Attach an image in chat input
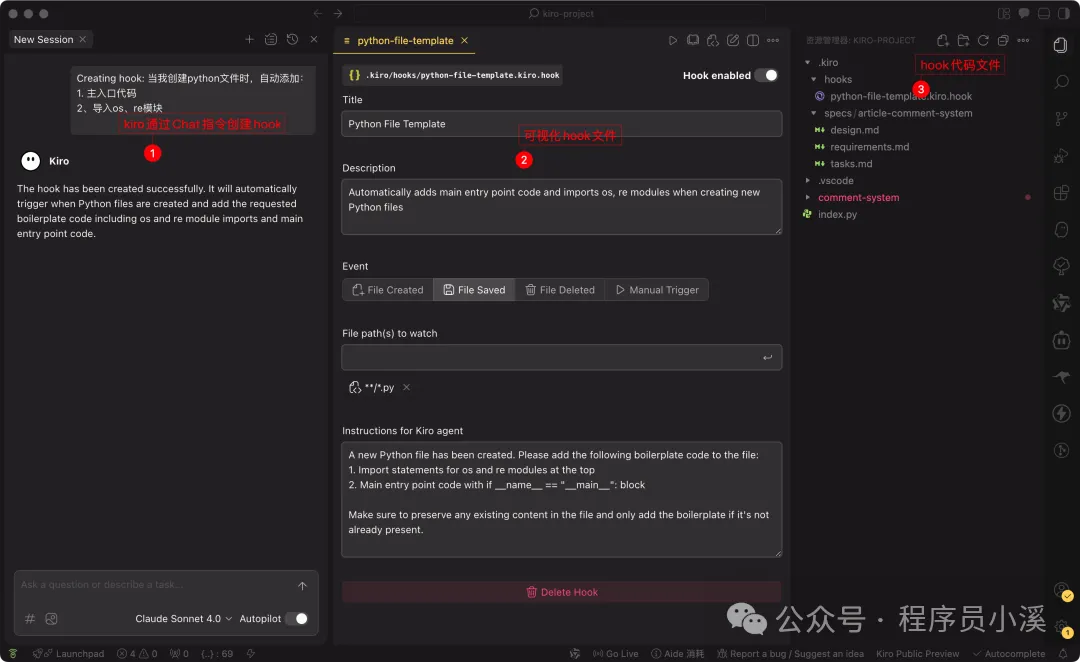 [x=51, y=619]
